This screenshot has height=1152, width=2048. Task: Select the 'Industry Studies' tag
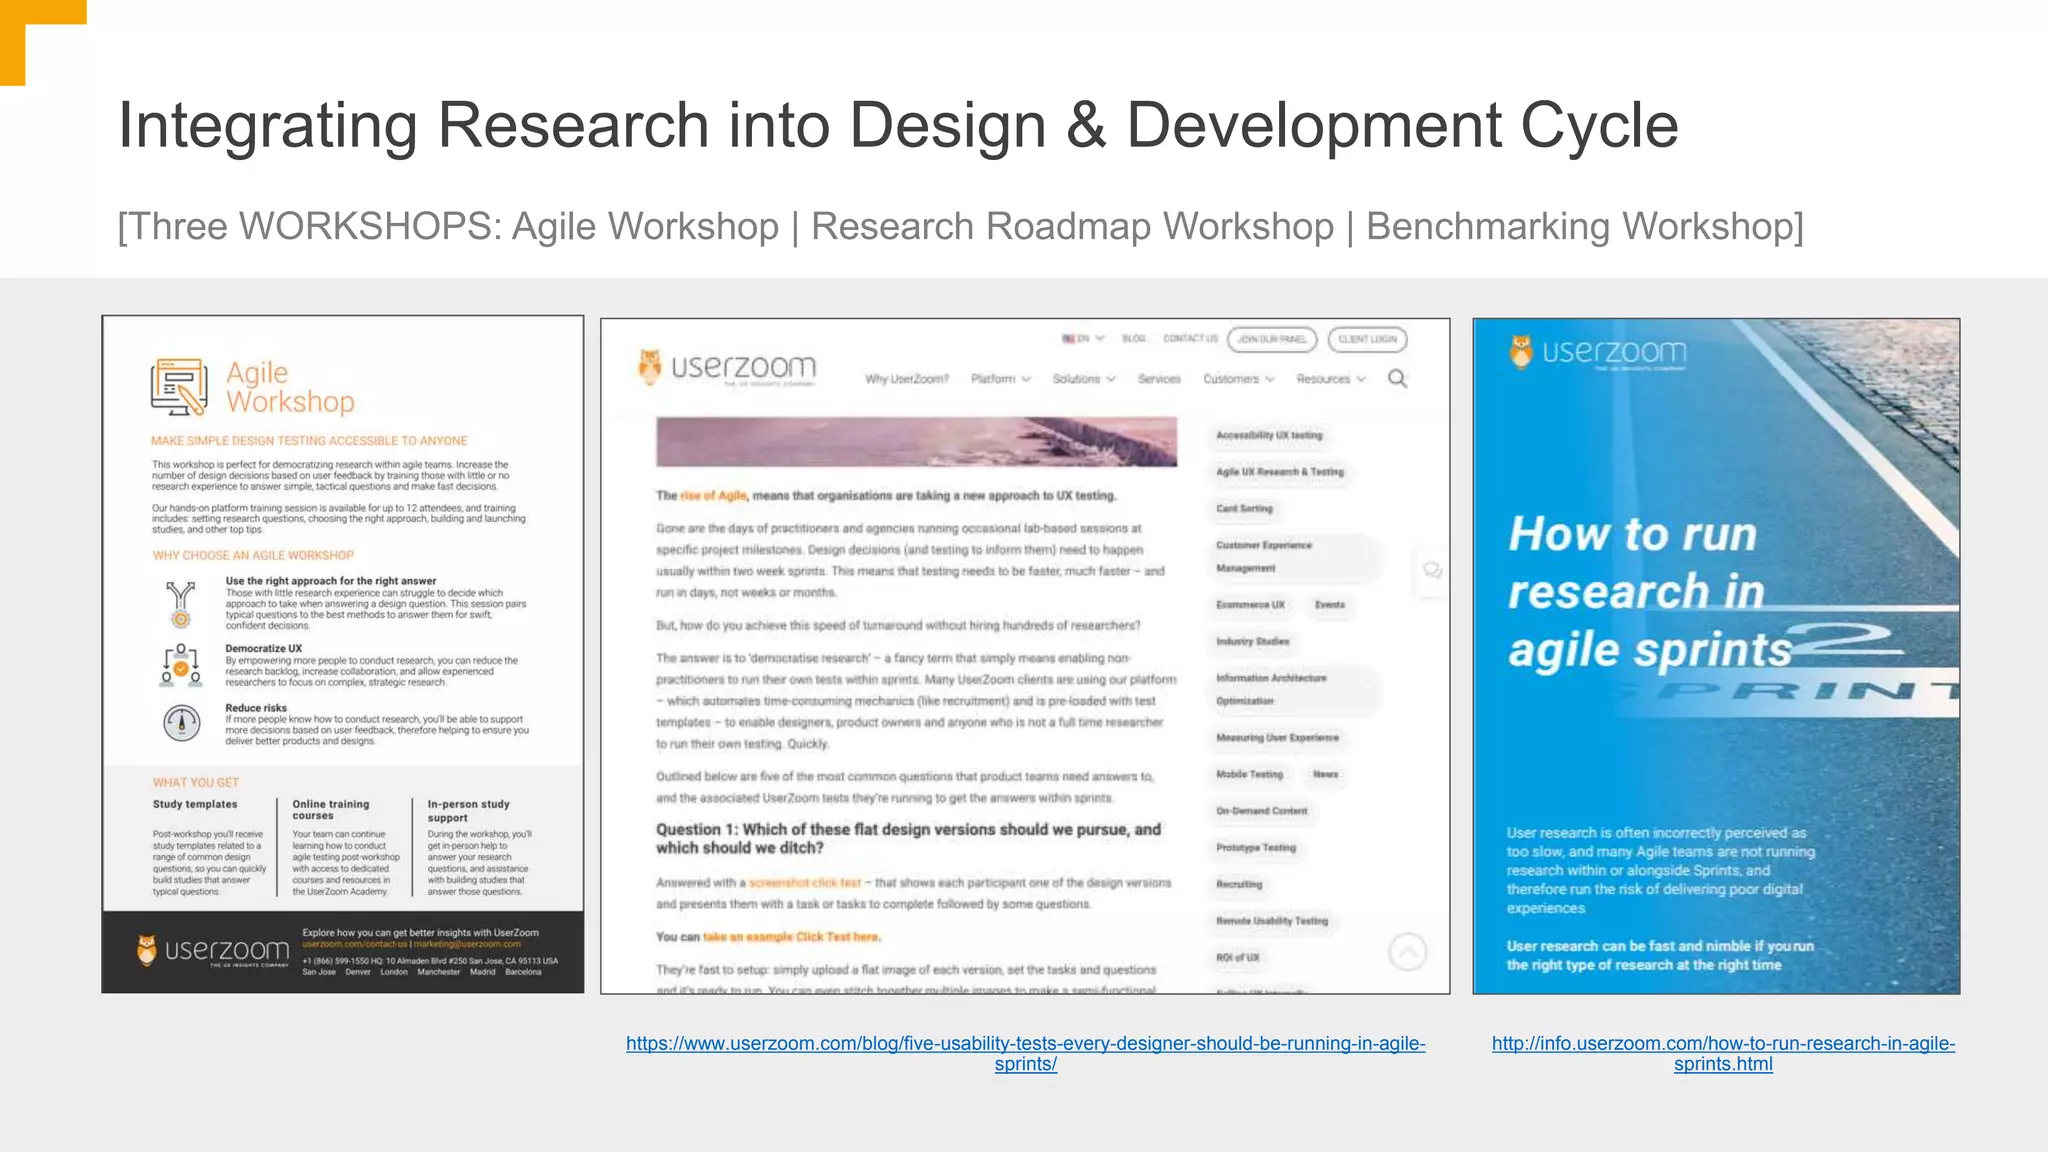pyautogui.click(x=1253, y=642)
